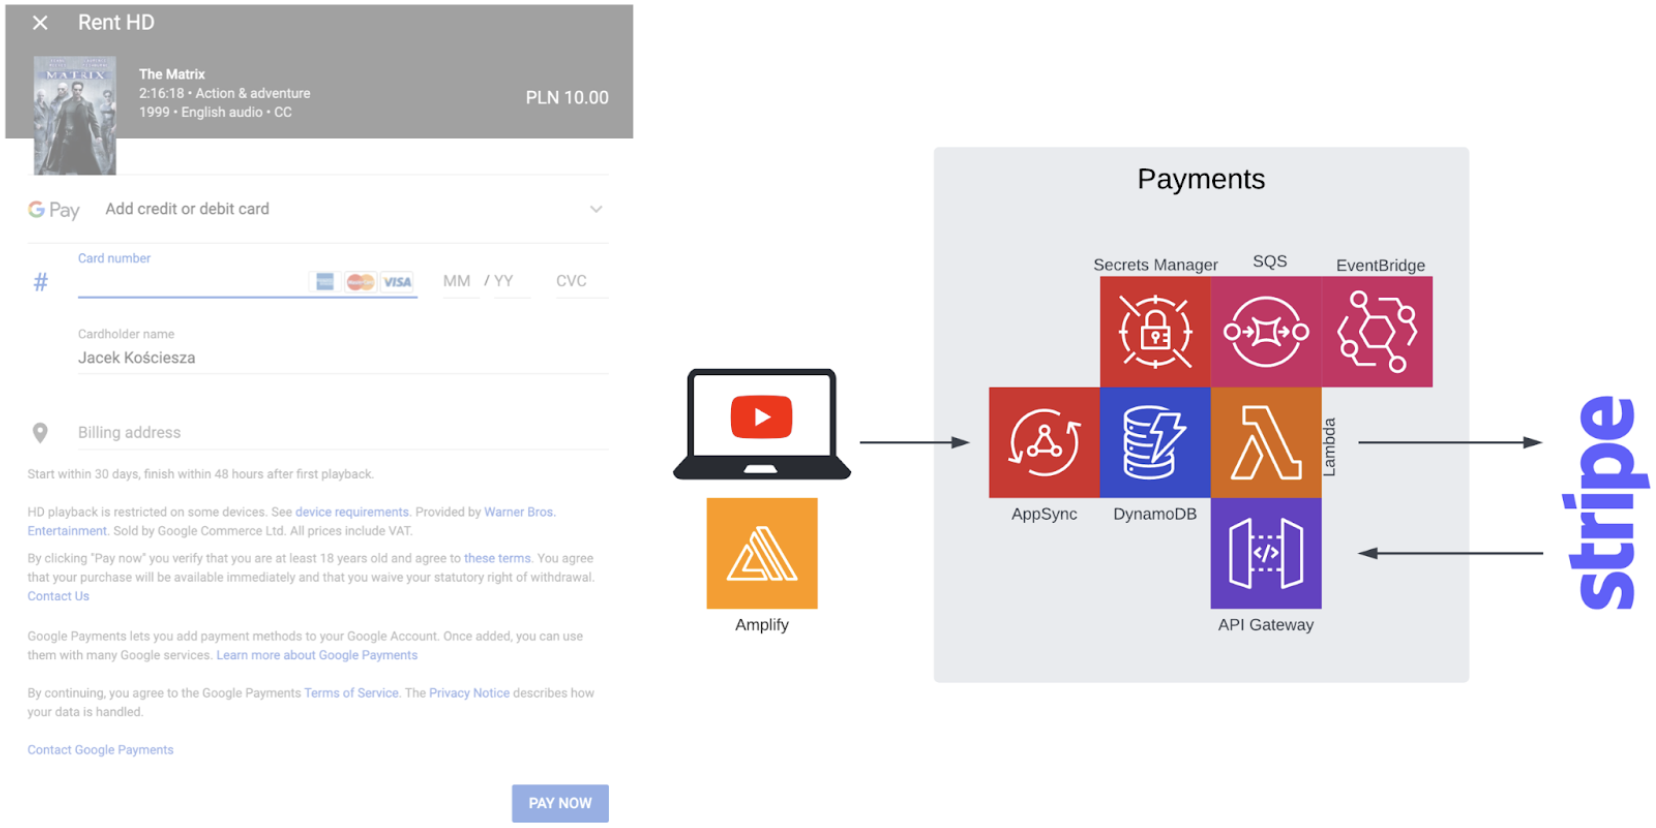Open the Contact Us link
The image size is (1656, 828).
click(58, 596)
